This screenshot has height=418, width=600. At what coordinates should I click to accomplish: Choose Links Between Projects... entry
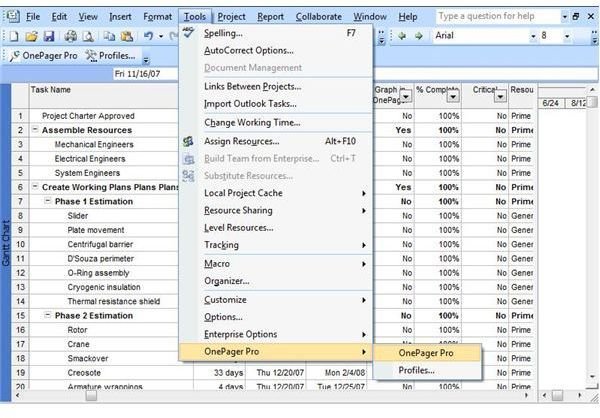click(x=276, y=87)
